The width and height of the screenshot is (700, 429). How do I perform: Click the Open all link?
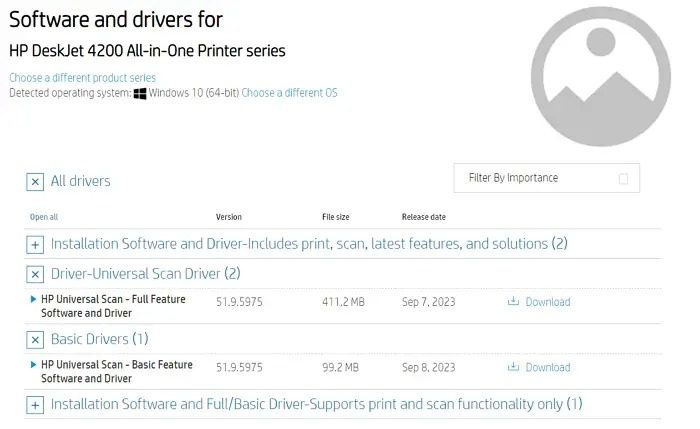pyautogui.click(x=44, y=217)
